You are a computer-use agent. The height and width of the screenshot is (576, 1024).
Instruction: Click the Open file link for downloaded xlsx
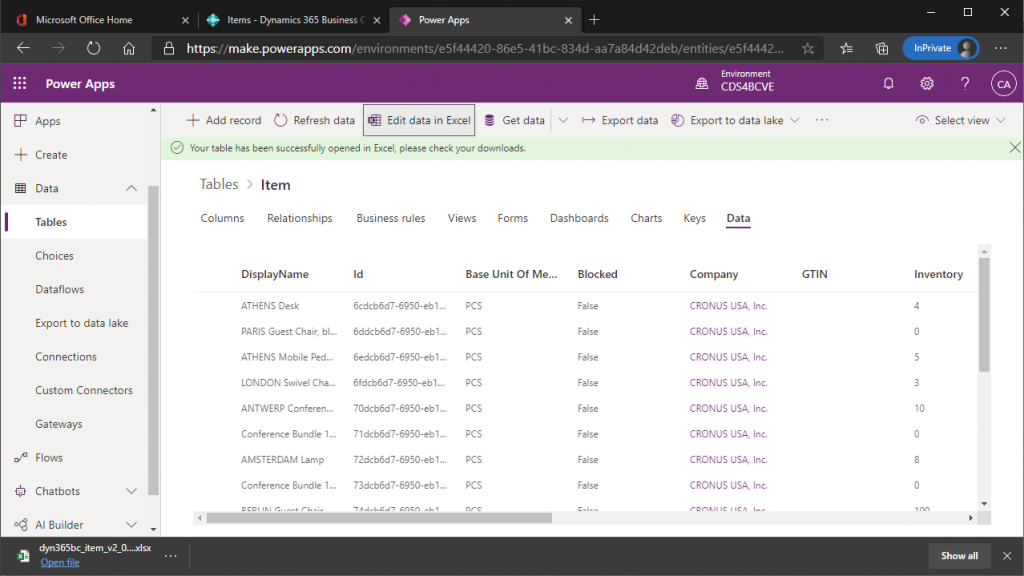[x=59, y=562]
